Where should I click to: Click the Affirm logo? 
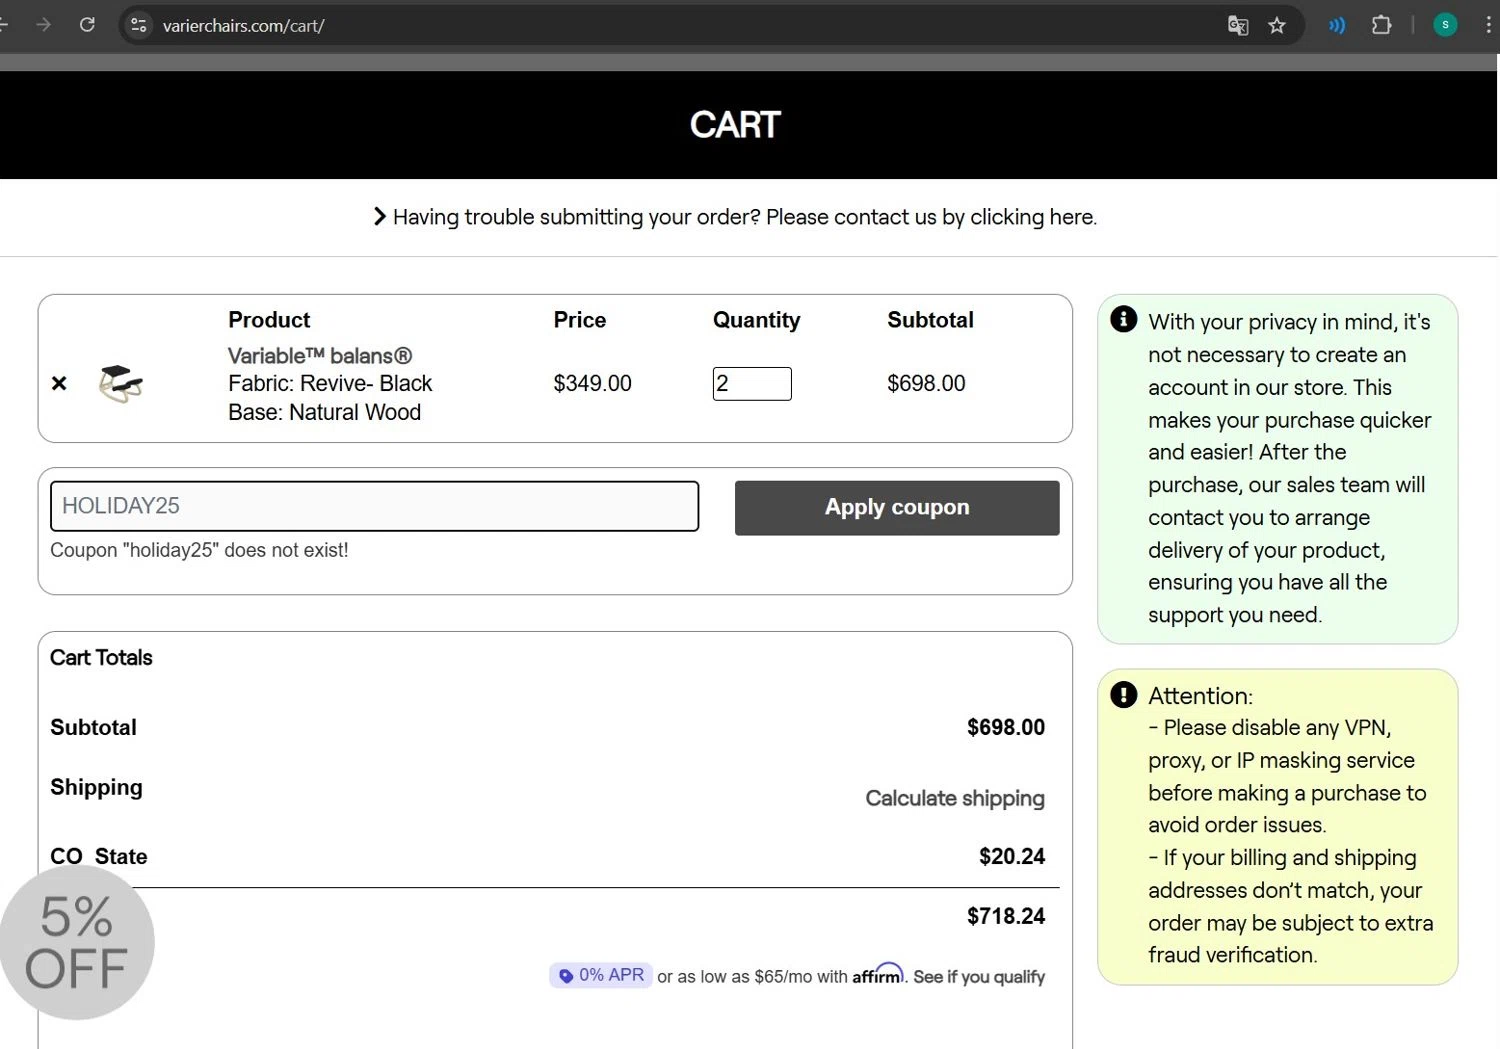878,973
